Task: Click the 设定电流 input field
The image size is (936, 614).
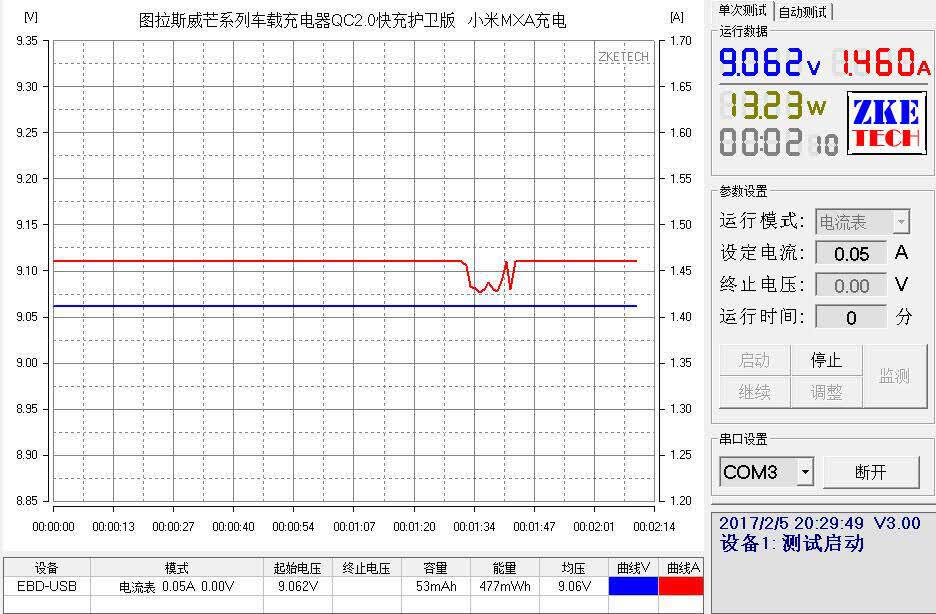Action: (x=851, y=254)
